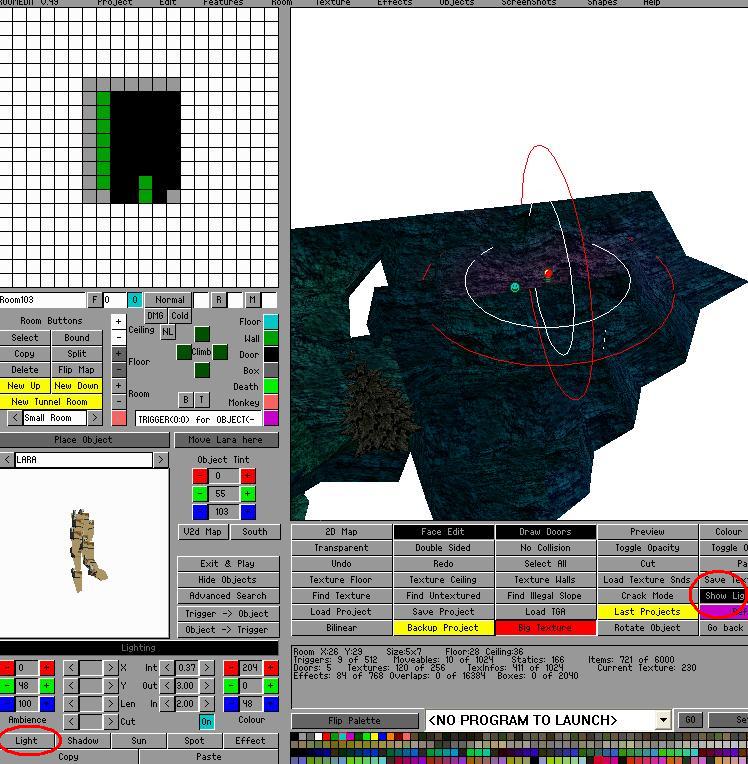Screen dimensions: 748x764
Task: Click the Room103 name field
Action: pyautogui.click(x=42, y=300)
